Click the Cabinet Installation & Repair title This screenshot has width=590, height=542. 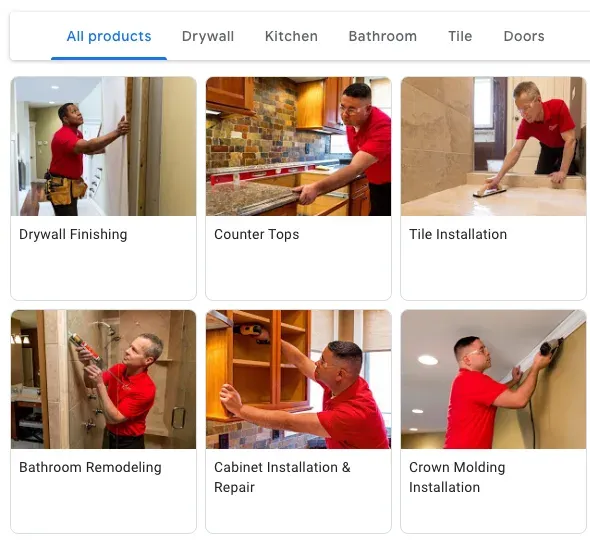[282, 477]
